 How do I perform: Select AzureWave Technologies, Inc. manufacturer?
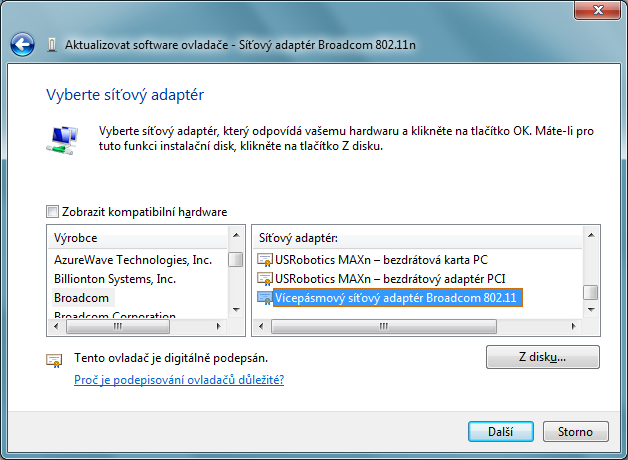pos(133,260)
